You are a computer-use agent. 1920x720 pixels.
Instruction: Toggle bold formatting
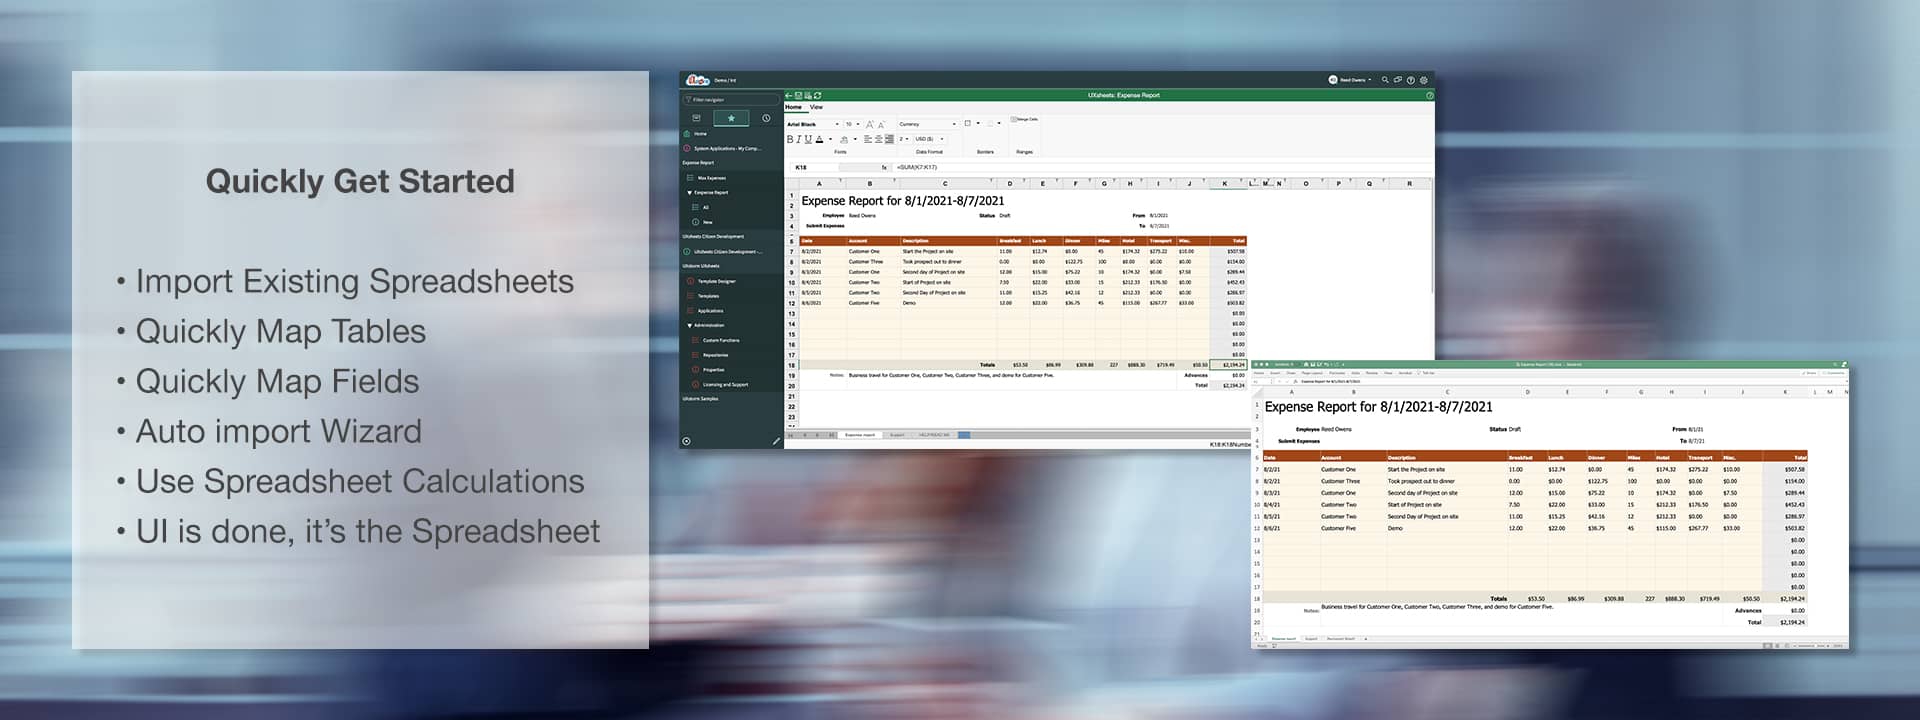(790, 139)
